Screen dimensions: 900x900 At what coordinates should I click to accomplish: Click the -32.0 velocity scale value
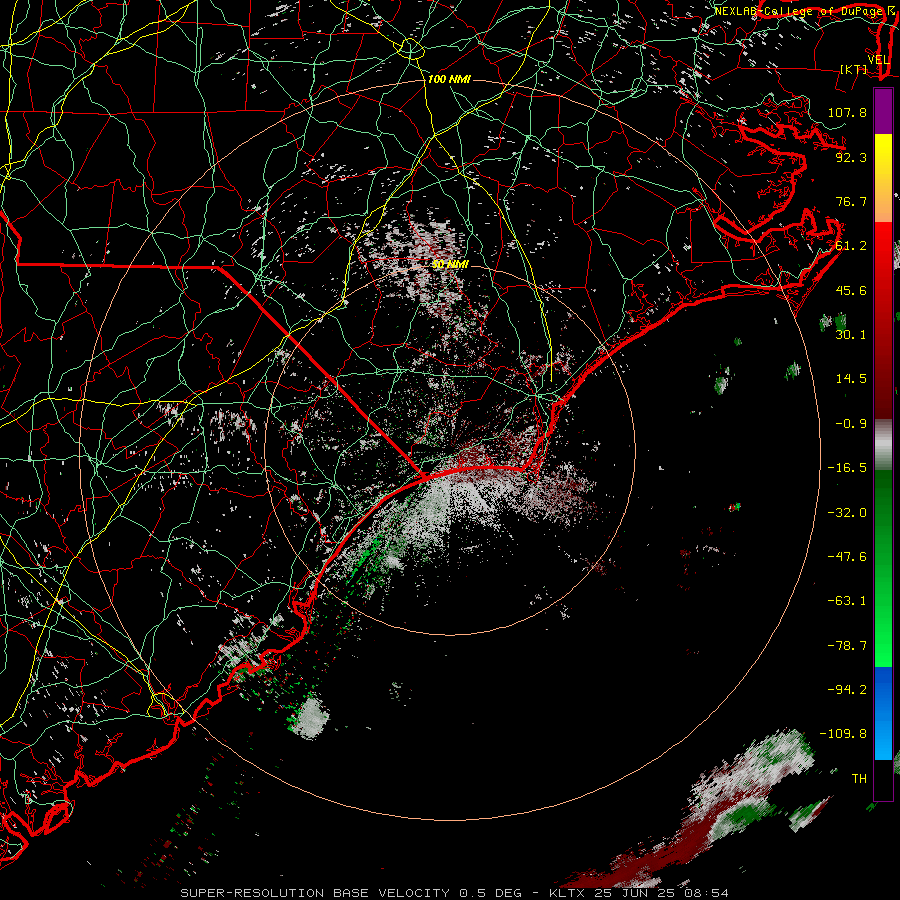click(x=847, y=513)
